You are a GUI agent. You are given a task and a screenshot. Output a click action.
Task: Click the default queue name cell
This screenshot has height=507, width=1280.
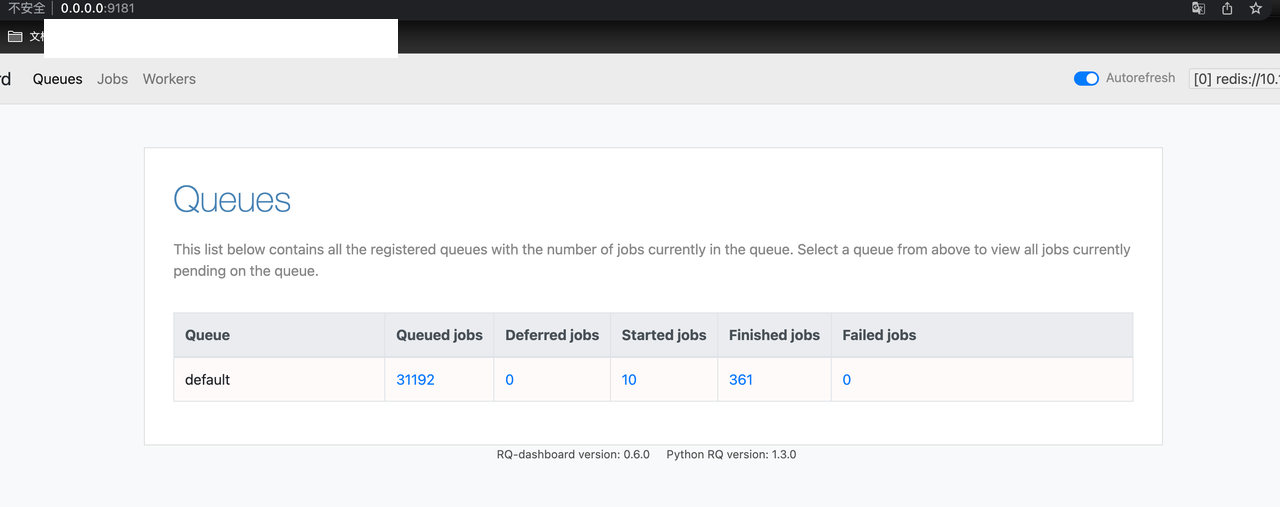click(x=279, y=380)
